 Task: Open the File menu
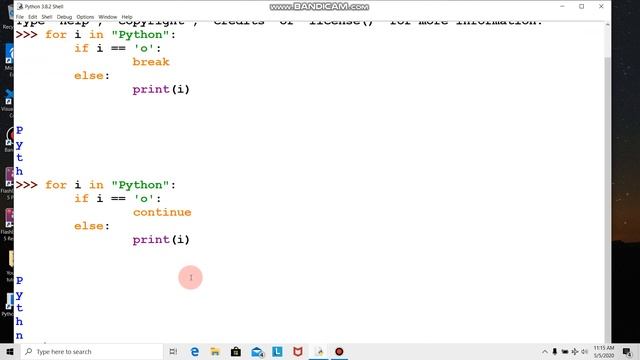click(20, 17)
